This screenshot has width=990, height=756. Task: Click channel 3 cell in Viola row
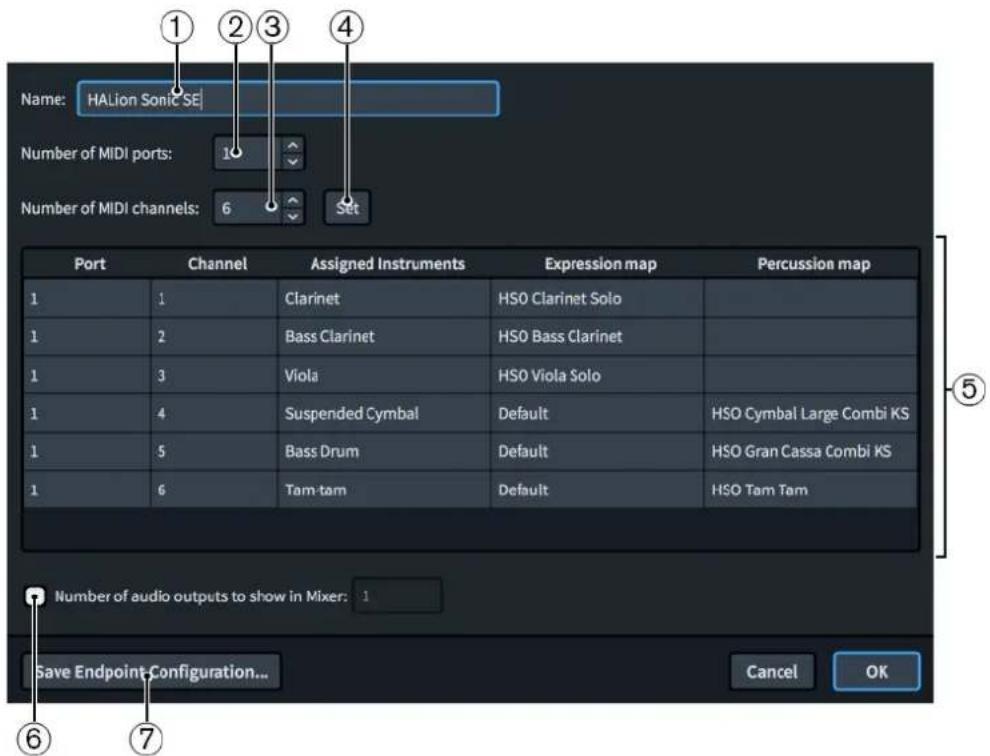pos(214,375)
